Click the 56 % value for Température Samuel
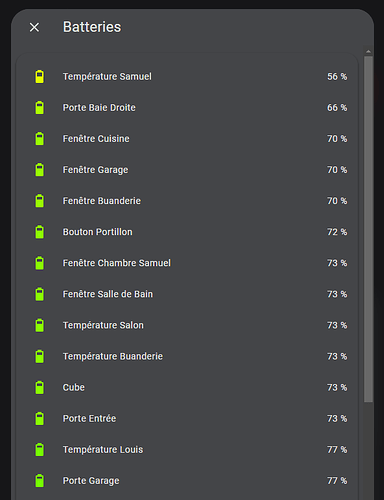 coord(337,76)
